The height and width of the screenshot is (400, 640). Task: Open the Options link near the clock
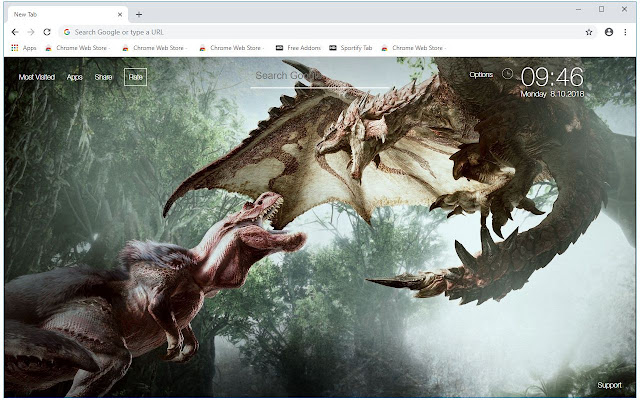click(481, 74)
